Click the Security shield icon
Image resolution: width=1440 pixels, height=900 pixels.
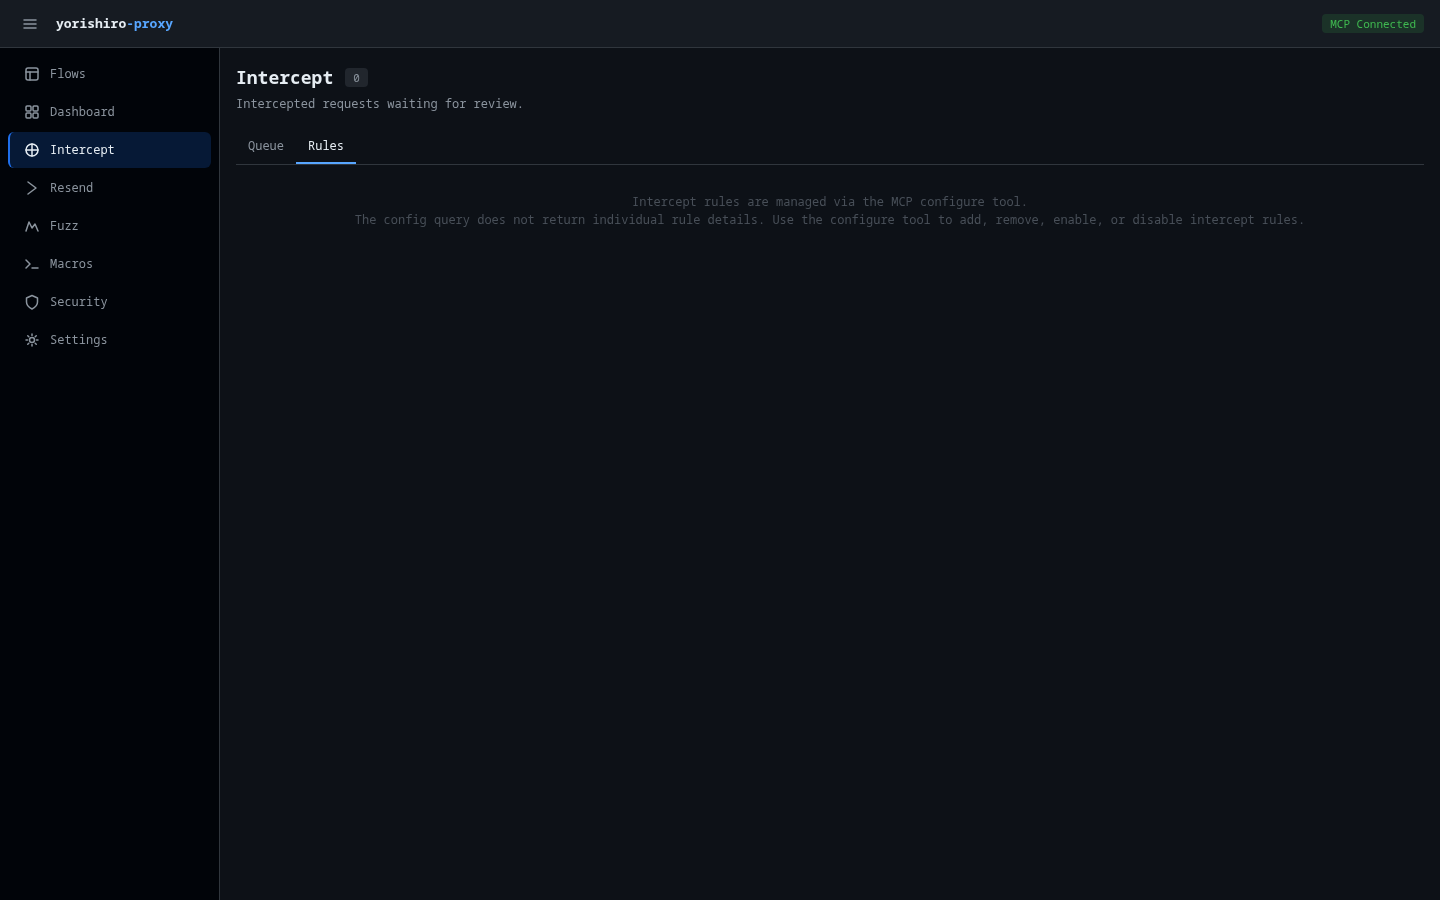32,302
